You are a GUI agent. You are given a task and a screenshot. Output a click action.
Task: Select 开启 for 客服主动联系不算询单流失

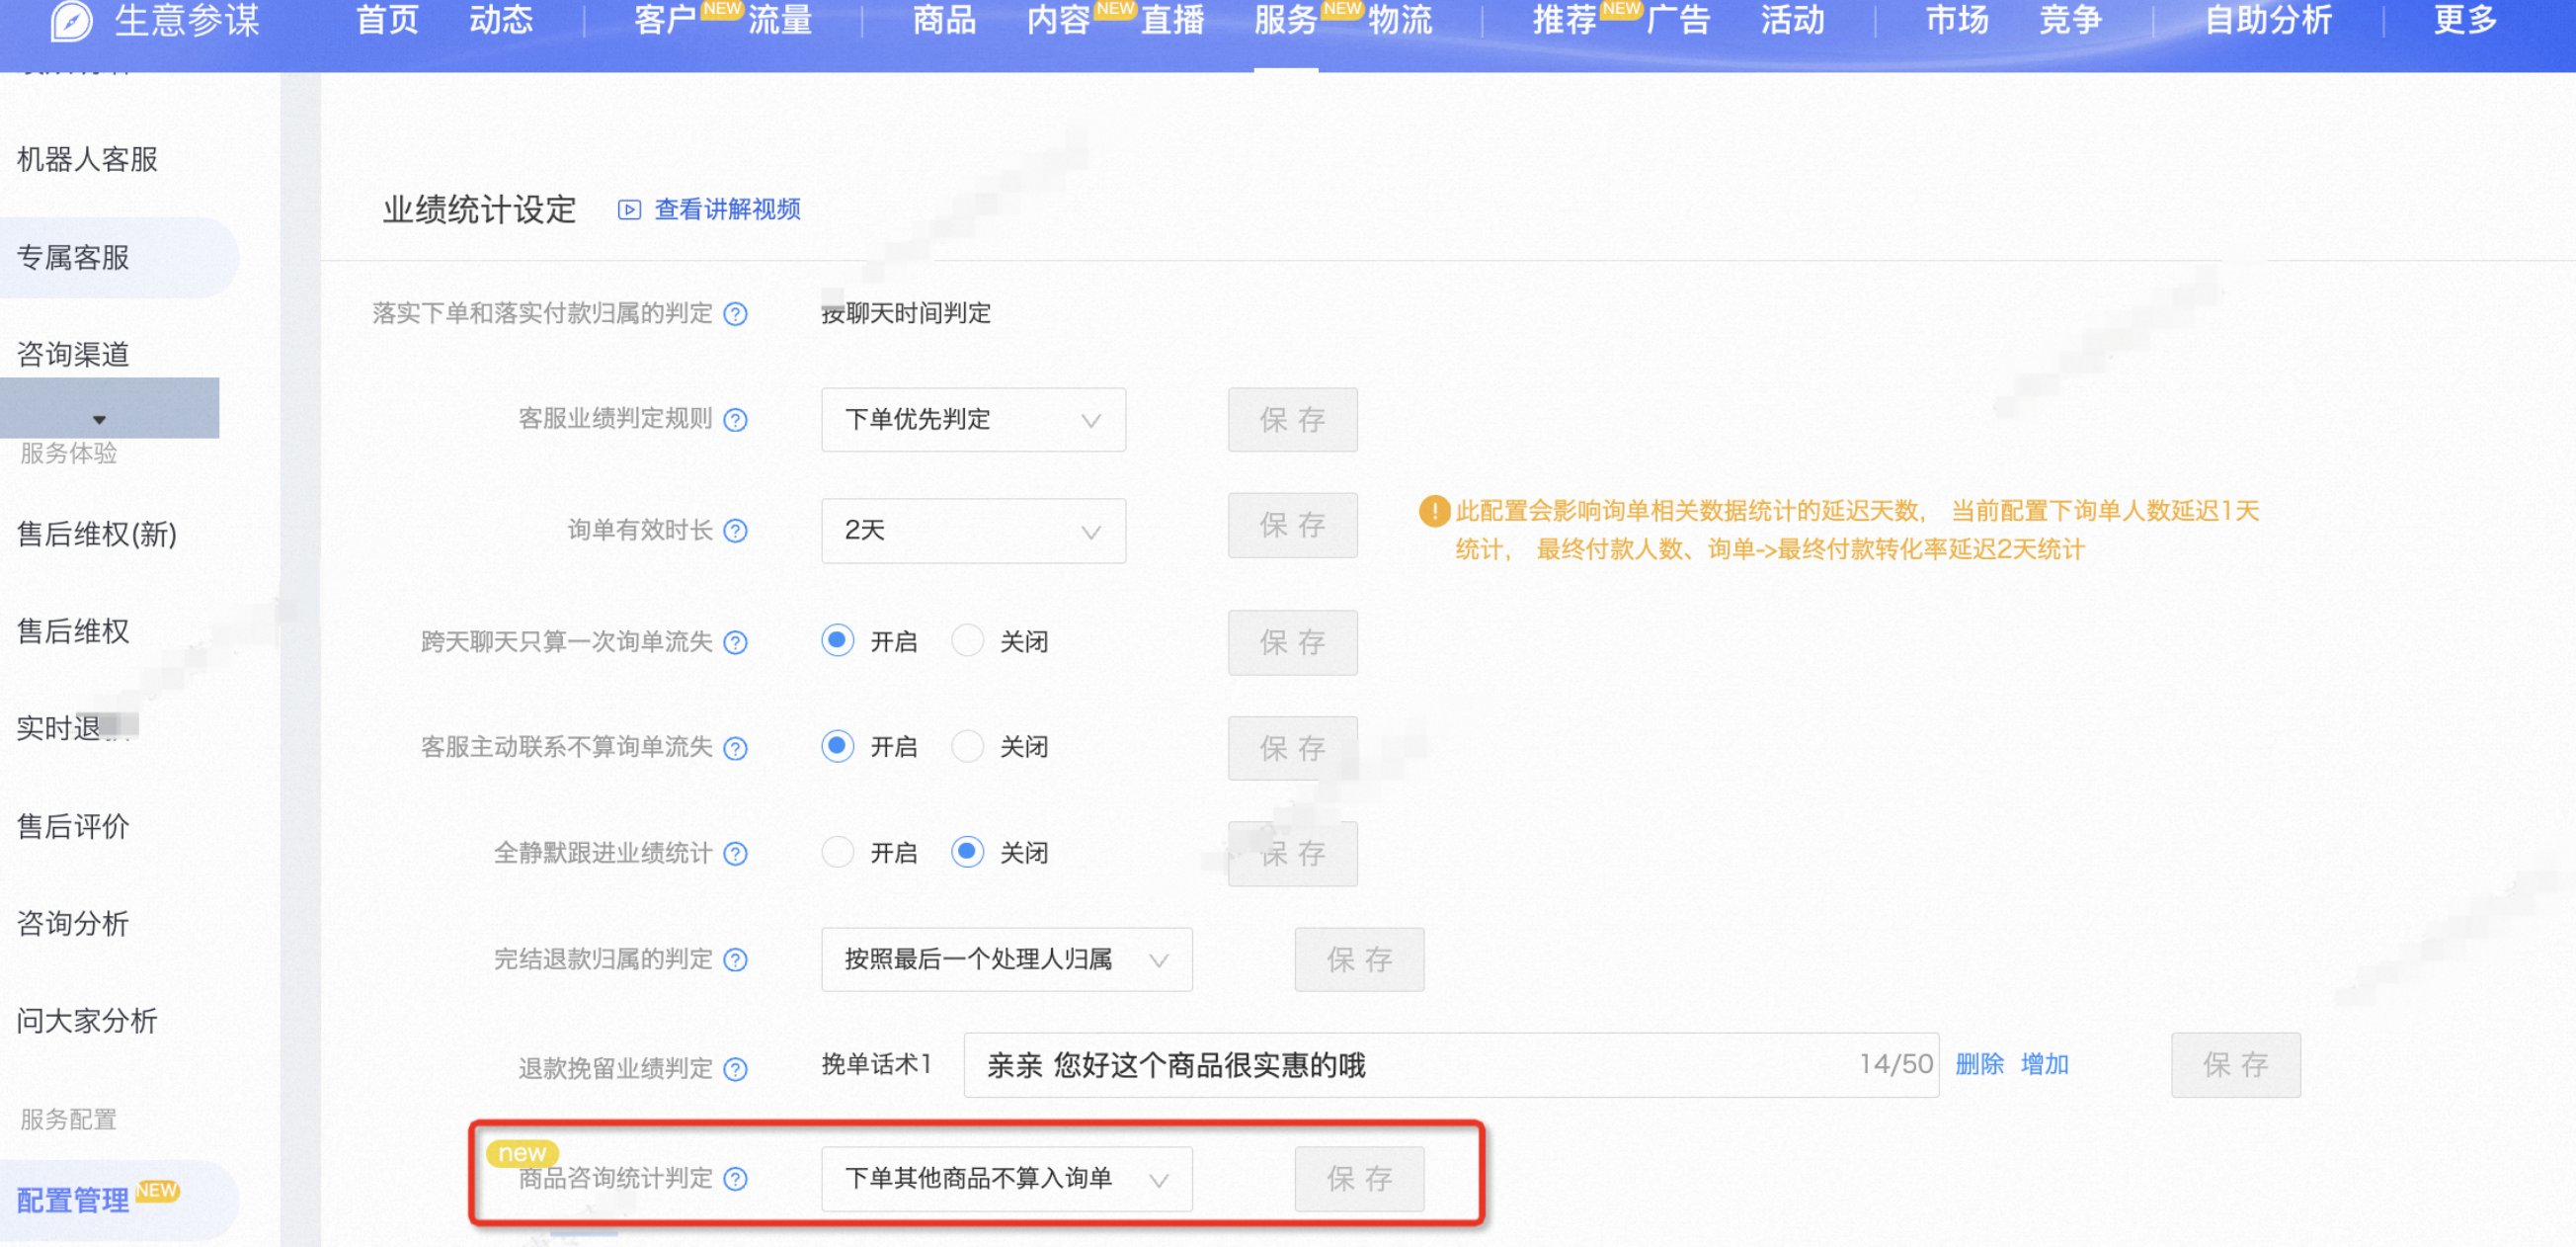[838, 746]
